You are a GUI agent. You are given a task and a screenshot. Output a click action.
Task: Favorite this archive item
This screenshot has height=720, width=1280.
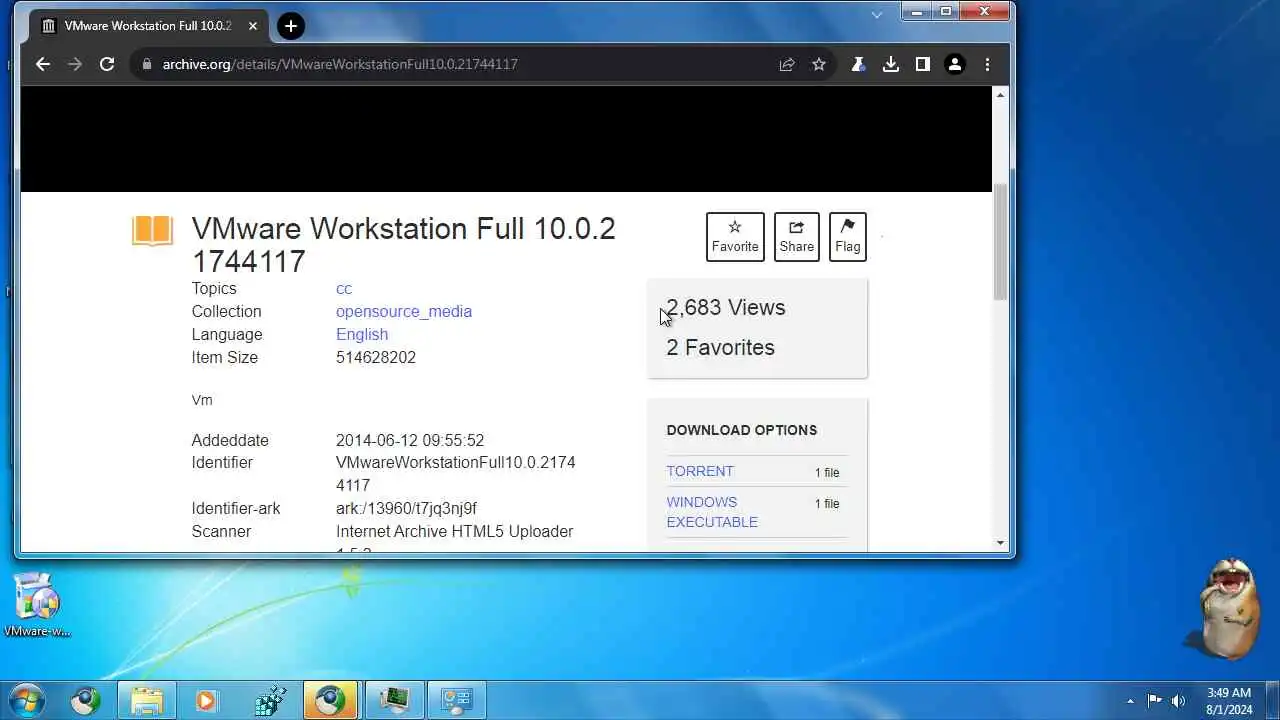pos(735,237)
